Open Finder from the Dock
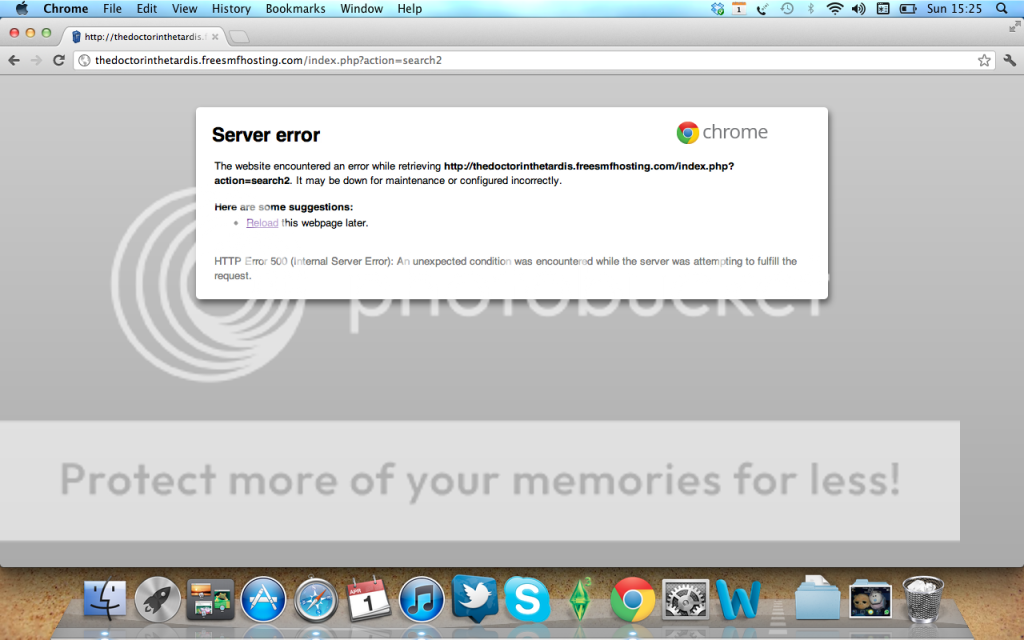 coord(105,600)
